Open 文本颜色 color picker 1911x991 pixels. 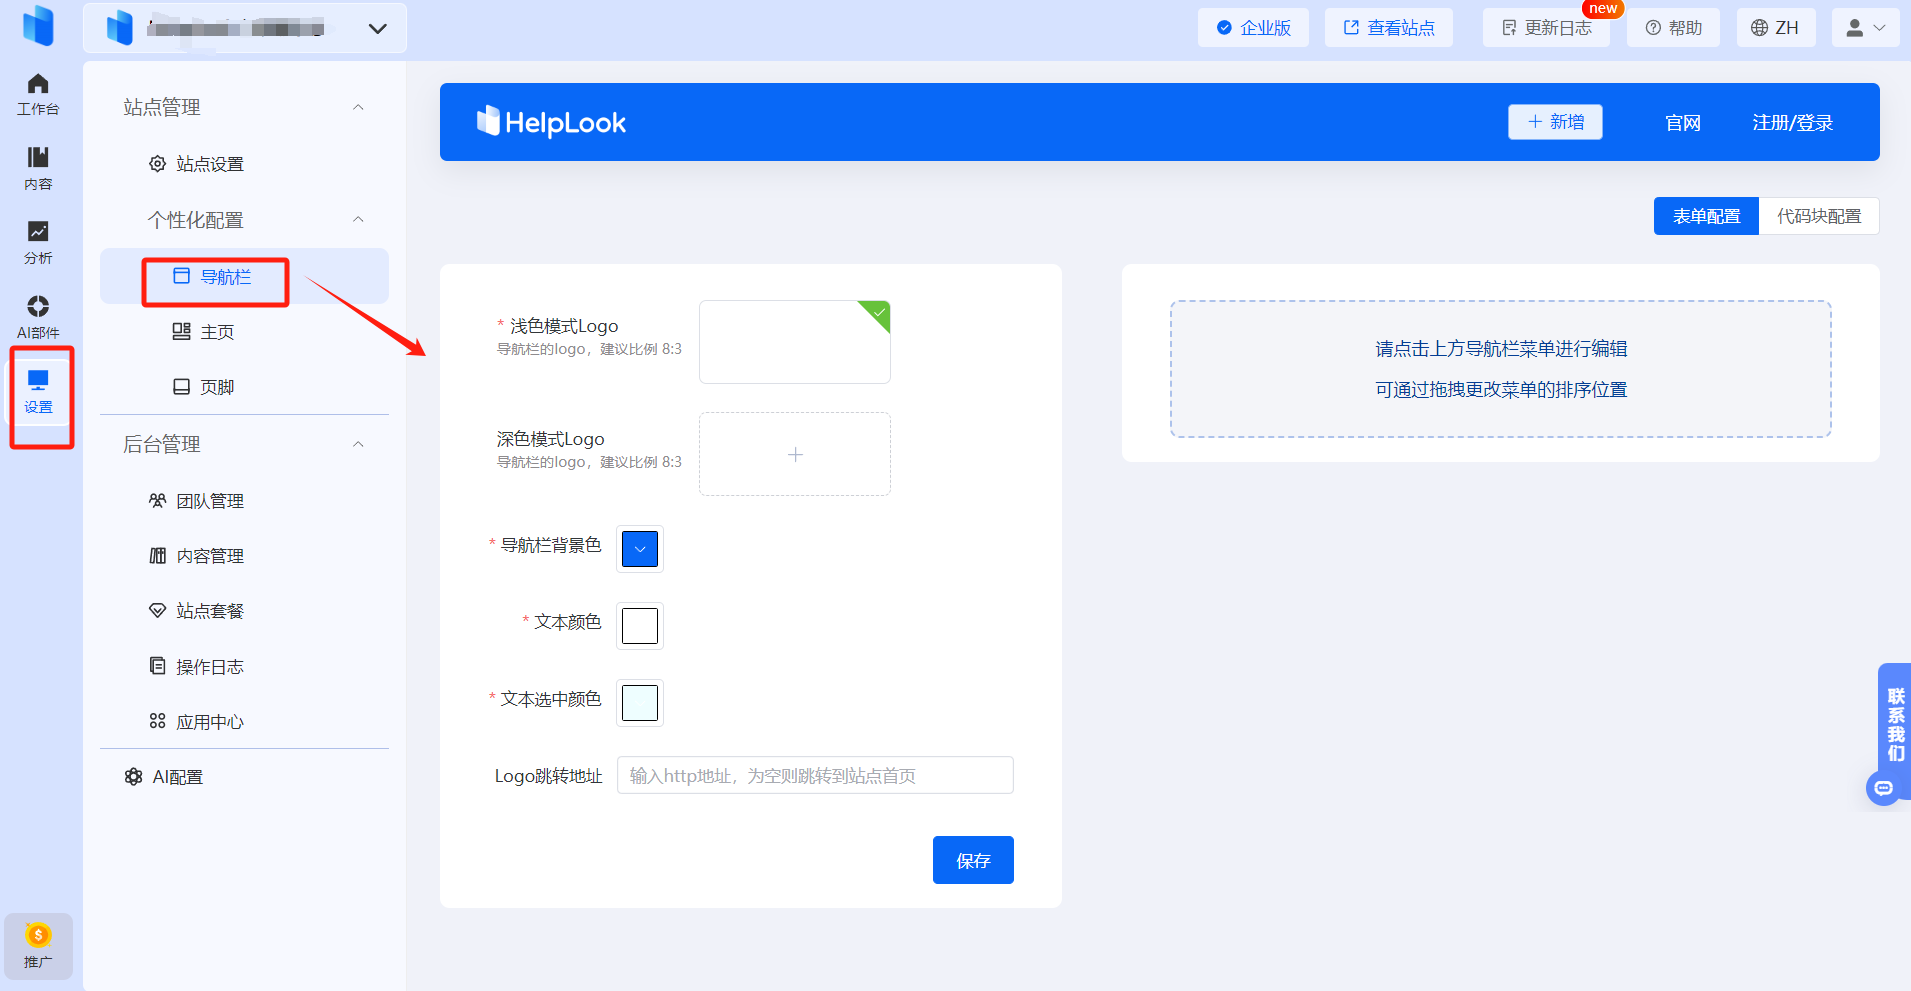pyautogui.click(x=640, y=626)
